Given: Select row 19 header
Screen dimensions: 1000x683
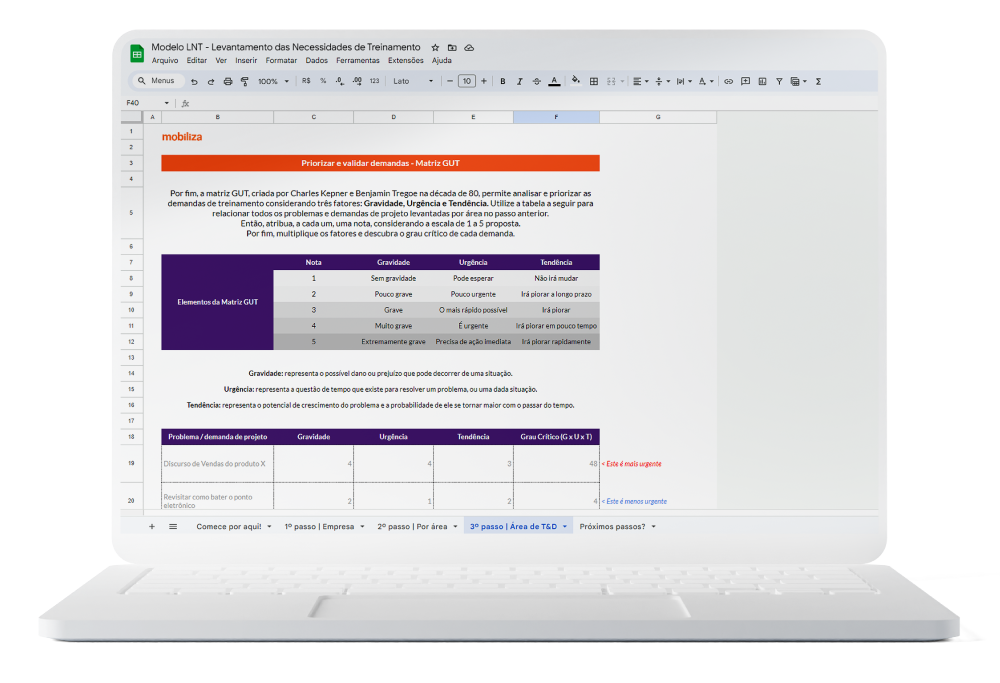Looking at the screenshot, I should pos(131,464).
